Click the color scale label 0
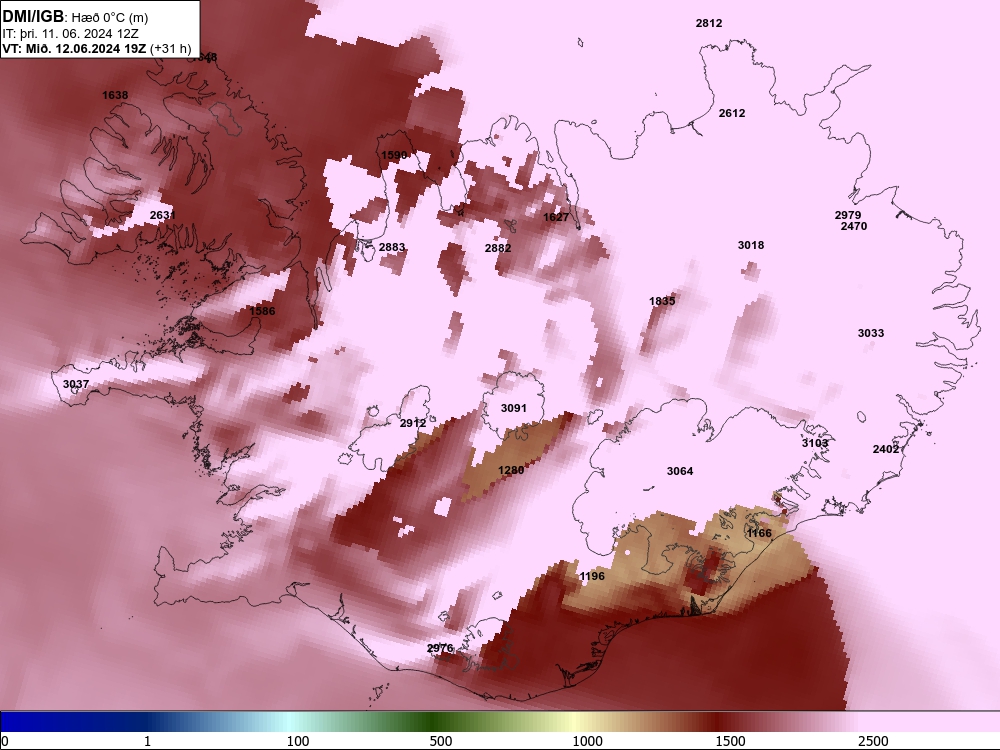Viewport: 1000px width, 750px height. [x=5, y=741]
